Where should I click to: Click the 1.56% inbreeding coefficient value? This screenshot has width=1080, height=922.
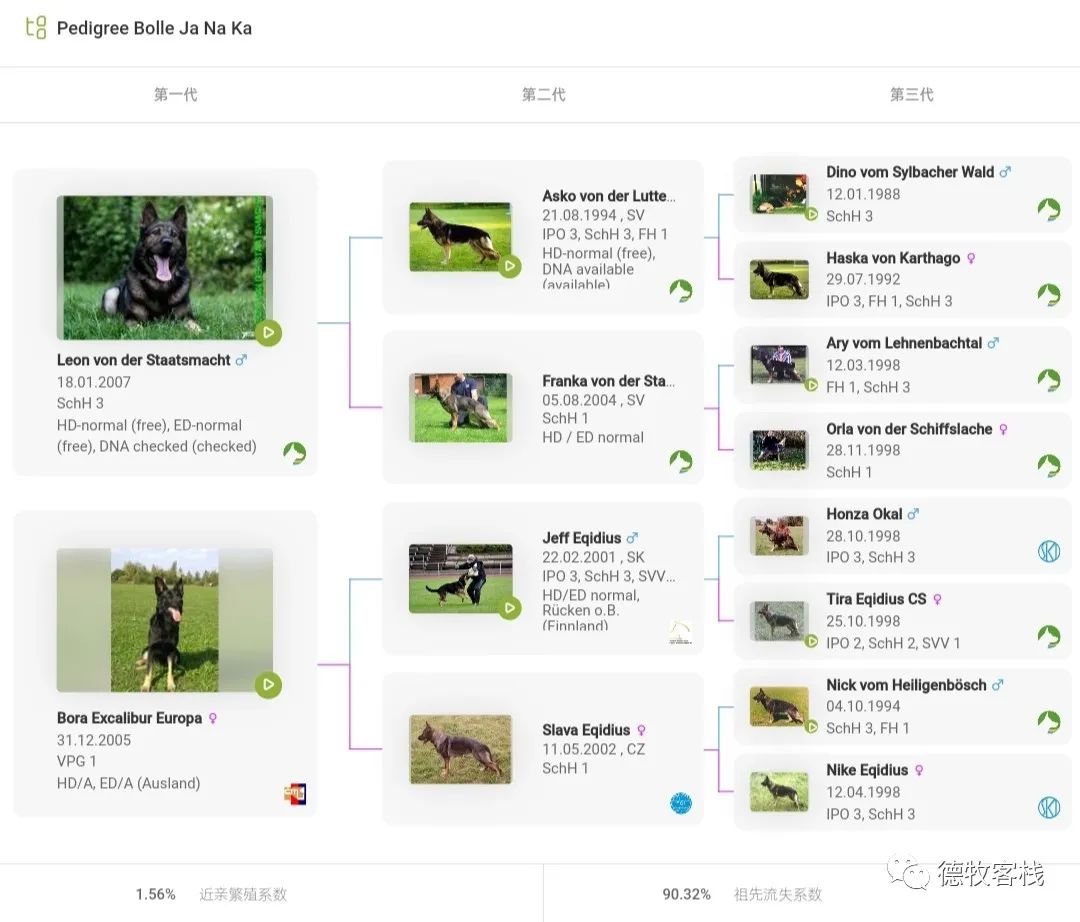156,894
